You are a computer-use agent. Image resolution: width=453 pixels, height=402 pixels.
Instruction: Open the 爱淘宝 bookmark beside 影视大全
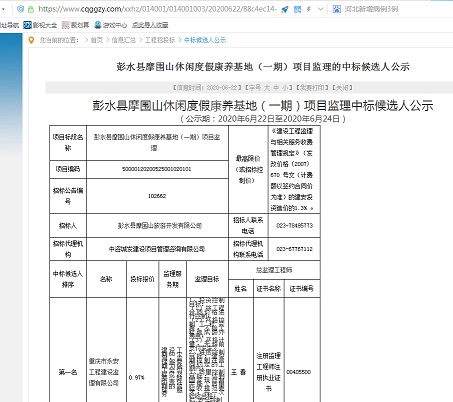(x=76, y=25)
